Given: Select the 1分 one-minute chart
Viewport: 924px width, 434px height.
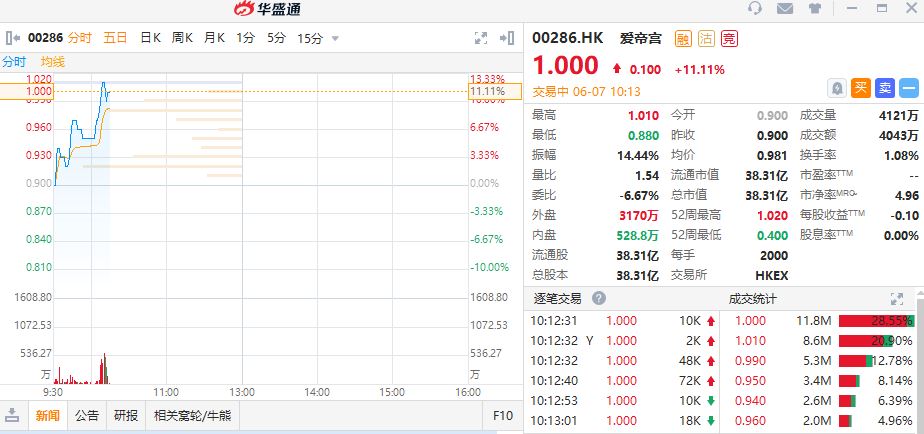Looking at the screenshot, I should tap(246, 38).
